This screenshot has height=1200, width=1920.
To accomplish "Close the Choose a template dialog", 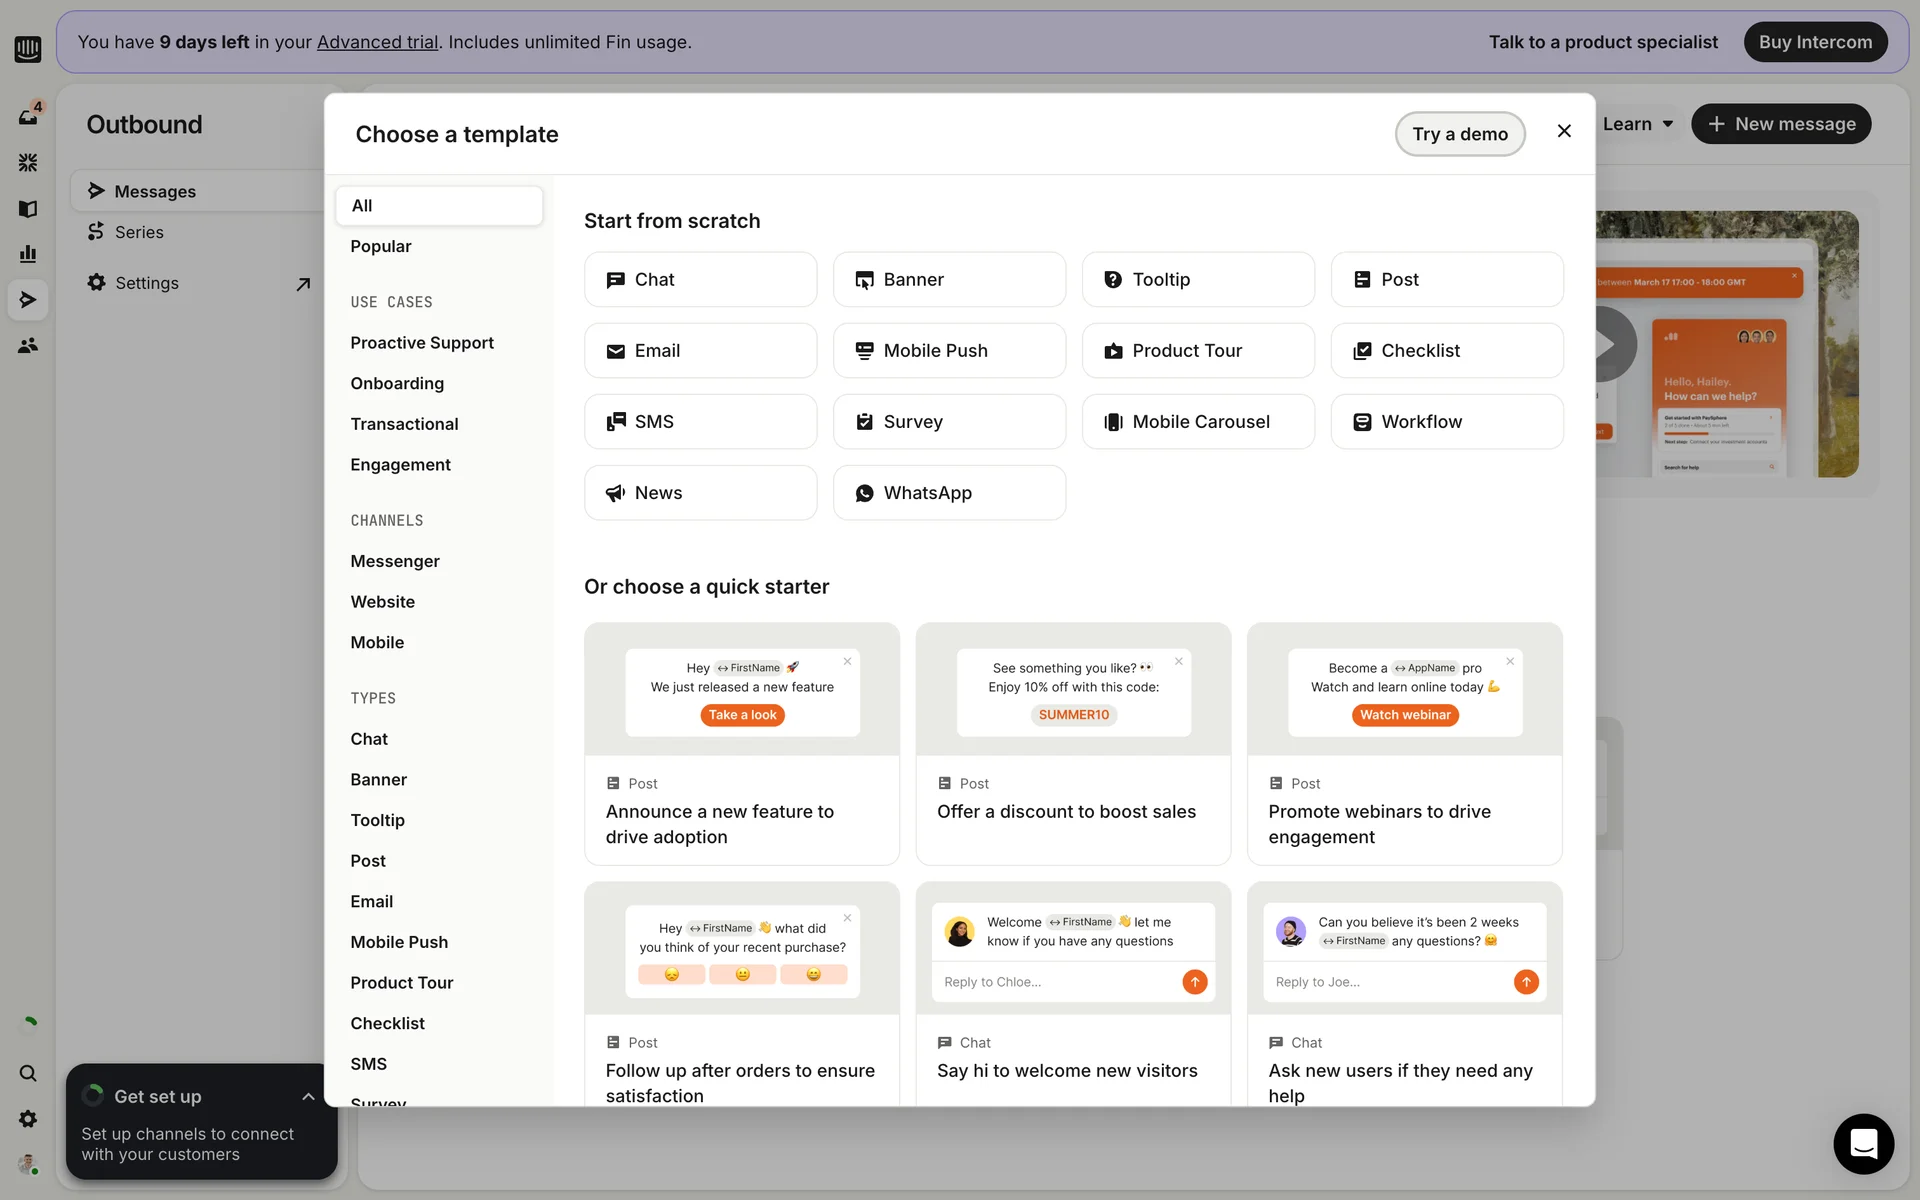I will (1564, 131).
